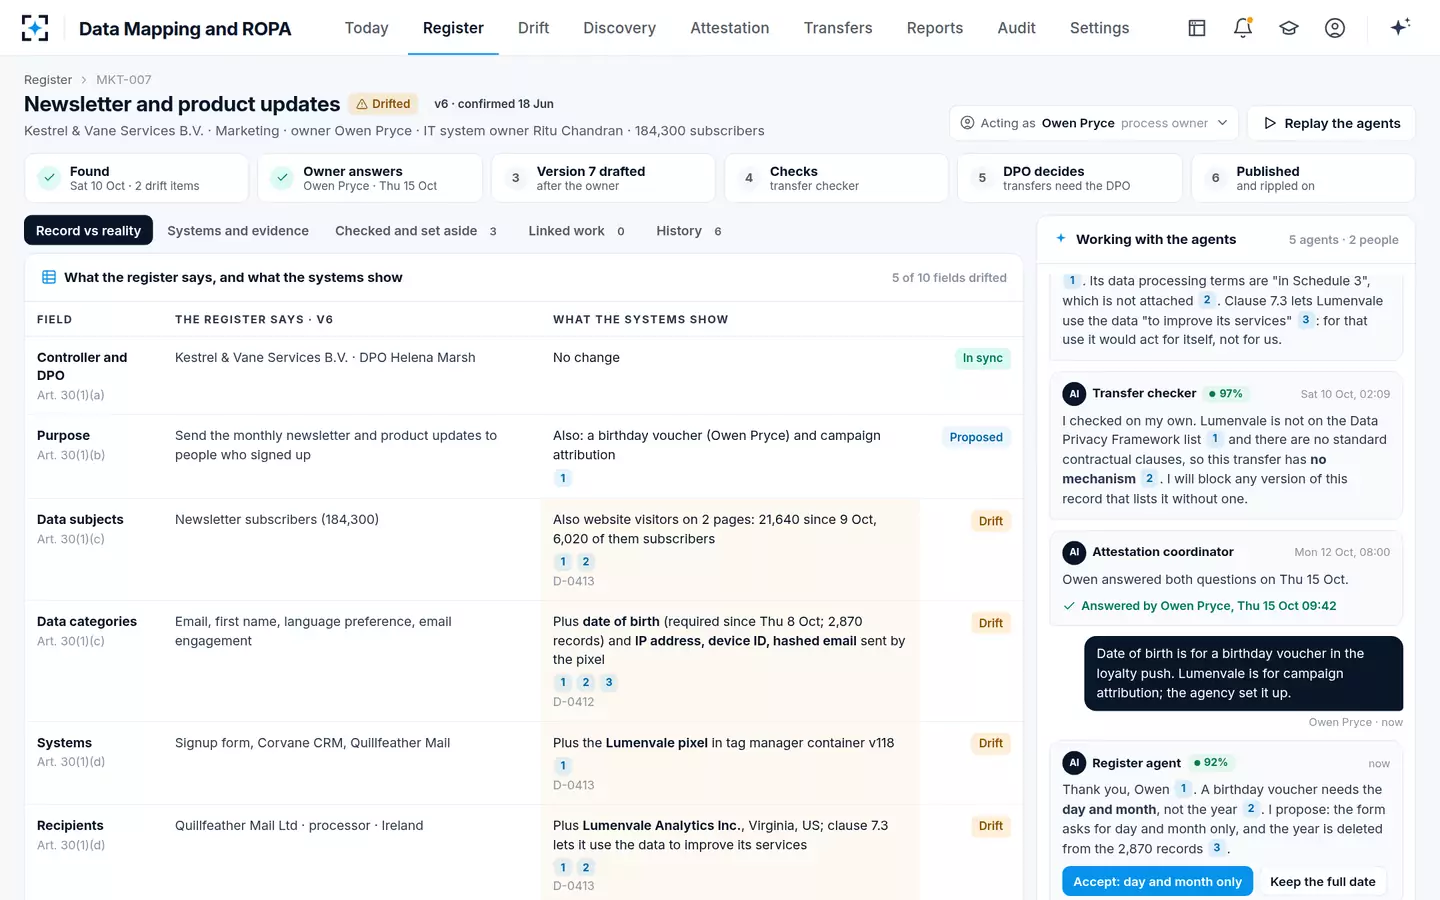
Task: Open citation 2 in Recipients row
Action: tap(586, 867)
